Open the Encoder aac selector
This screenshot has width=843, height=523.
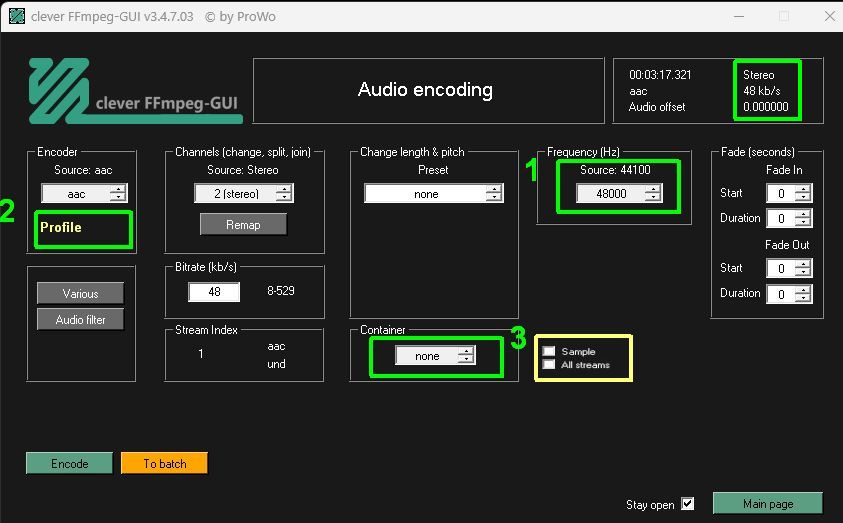pos(84,194)
